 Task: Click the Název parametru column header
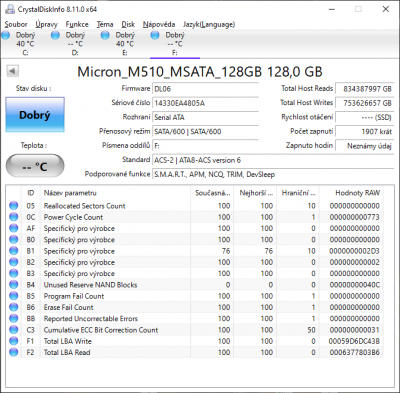tap(115, 193)
